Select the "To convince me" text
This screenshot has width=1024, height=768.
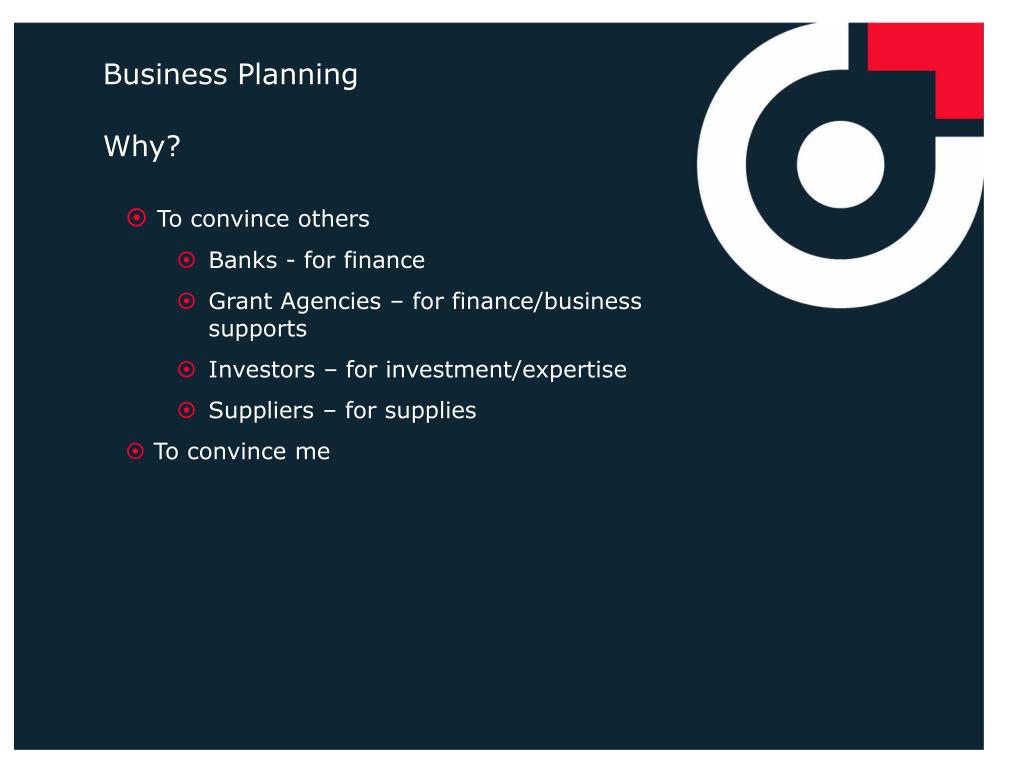pyautogui.click(x=242, y=451)
